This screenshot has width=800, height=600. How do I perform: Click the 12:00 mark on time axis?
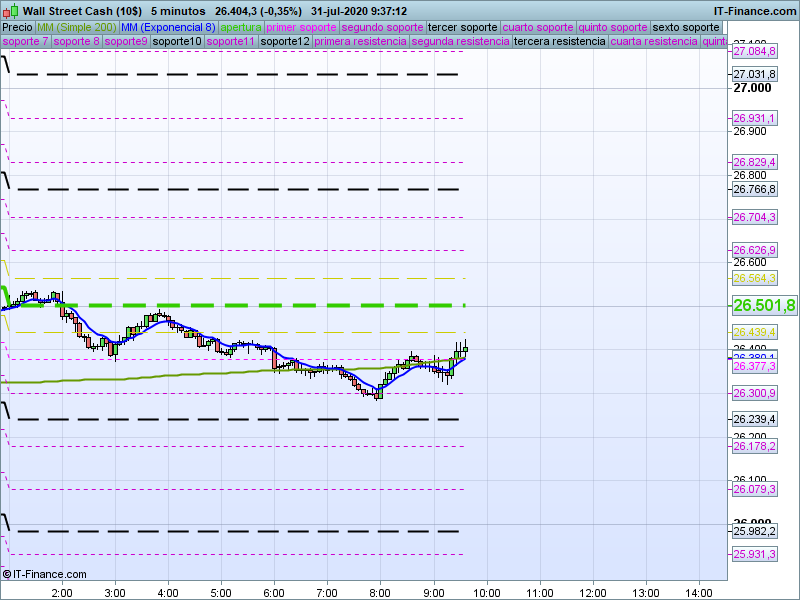click(x=592, y=592)
